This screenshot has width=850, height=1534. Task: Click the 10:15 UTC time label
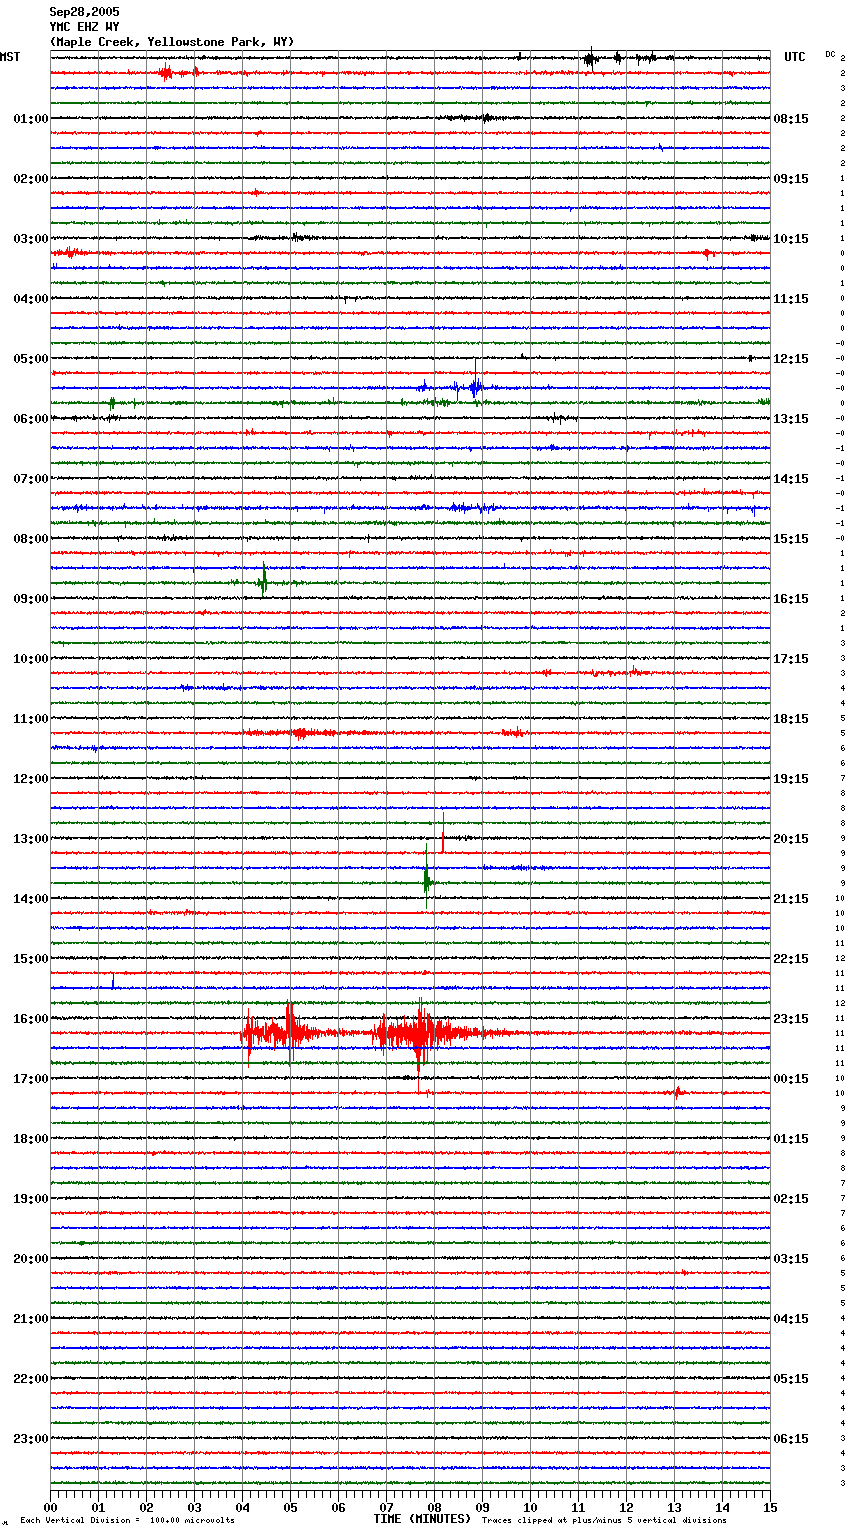(791, 239)
